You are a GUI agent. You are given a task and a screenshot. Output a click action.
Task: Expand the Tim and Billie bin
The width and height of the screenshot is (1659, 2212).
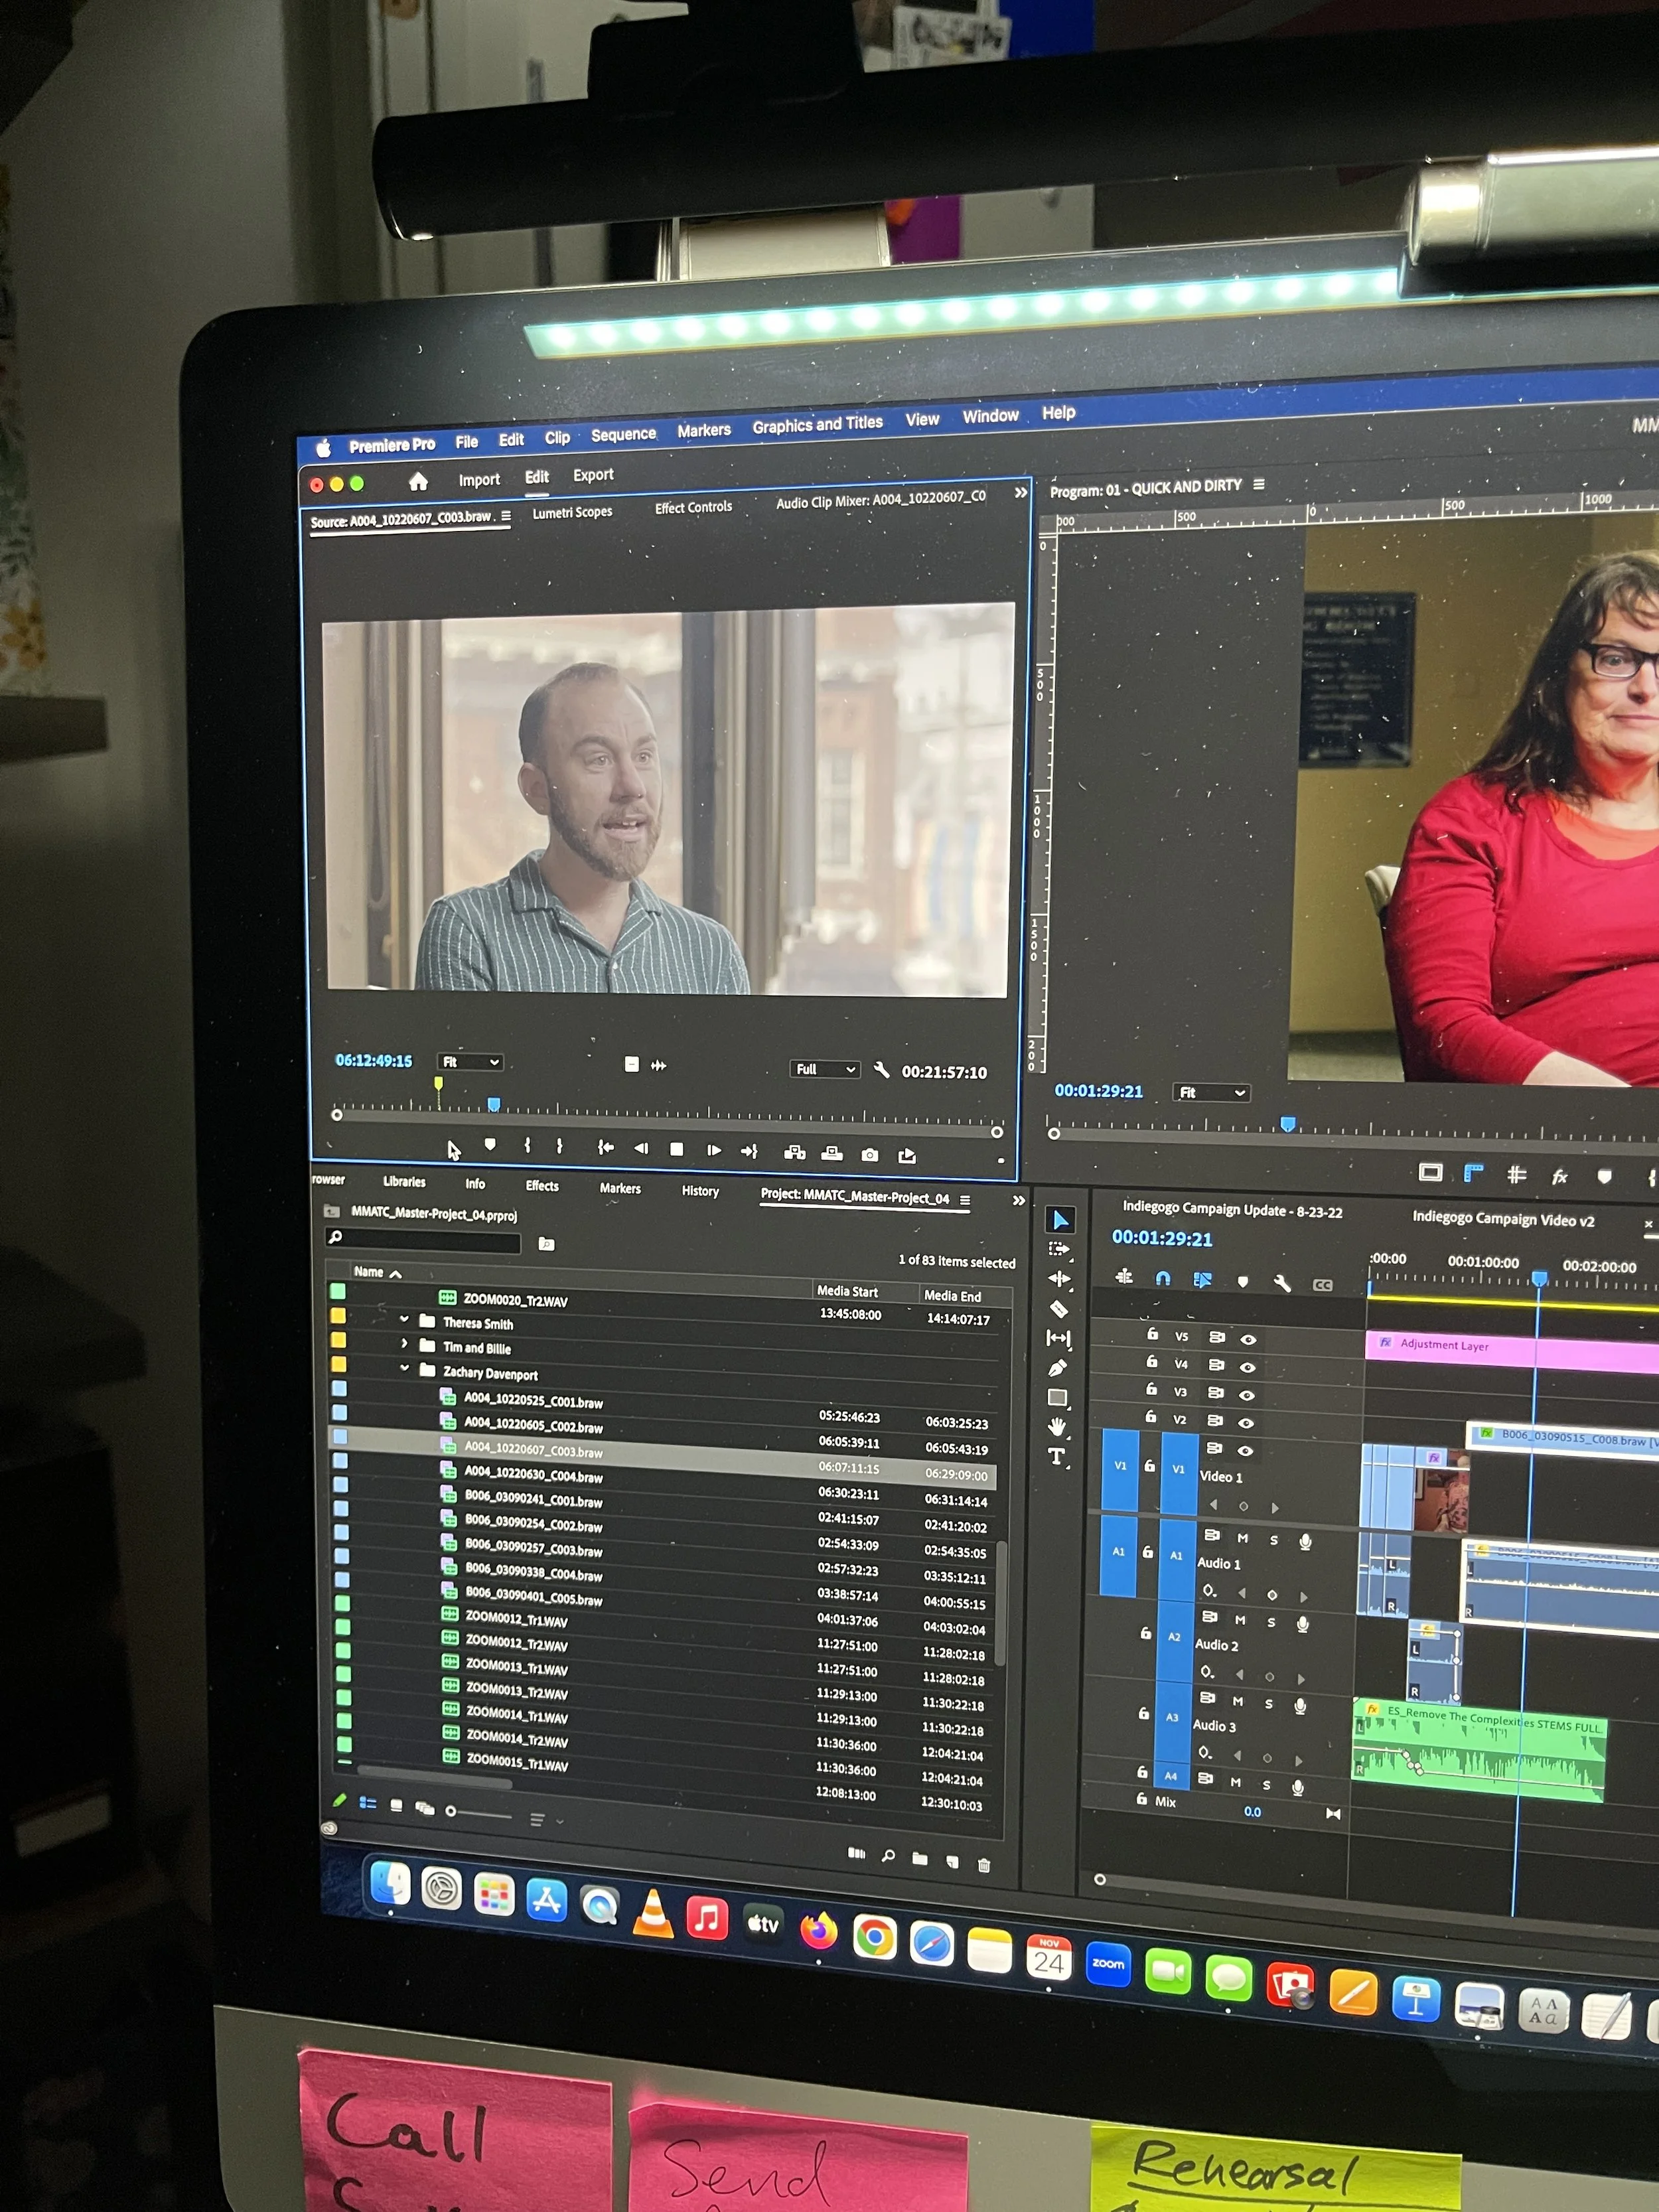pyautogui.click(x=404, y=1344)
